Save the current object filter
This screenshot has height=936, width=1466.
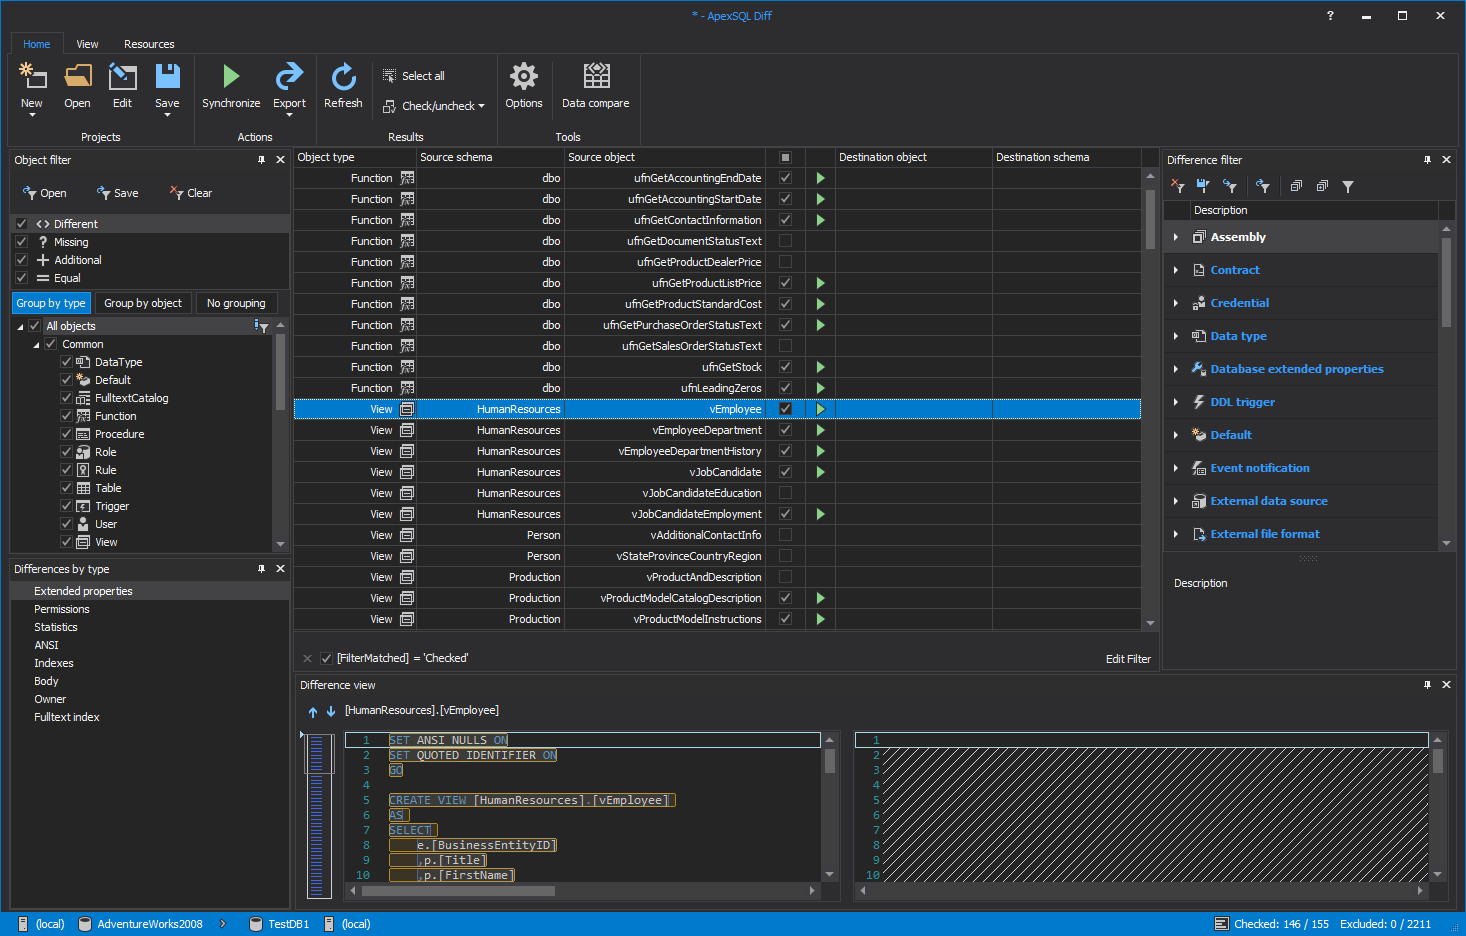click(117, 193)
